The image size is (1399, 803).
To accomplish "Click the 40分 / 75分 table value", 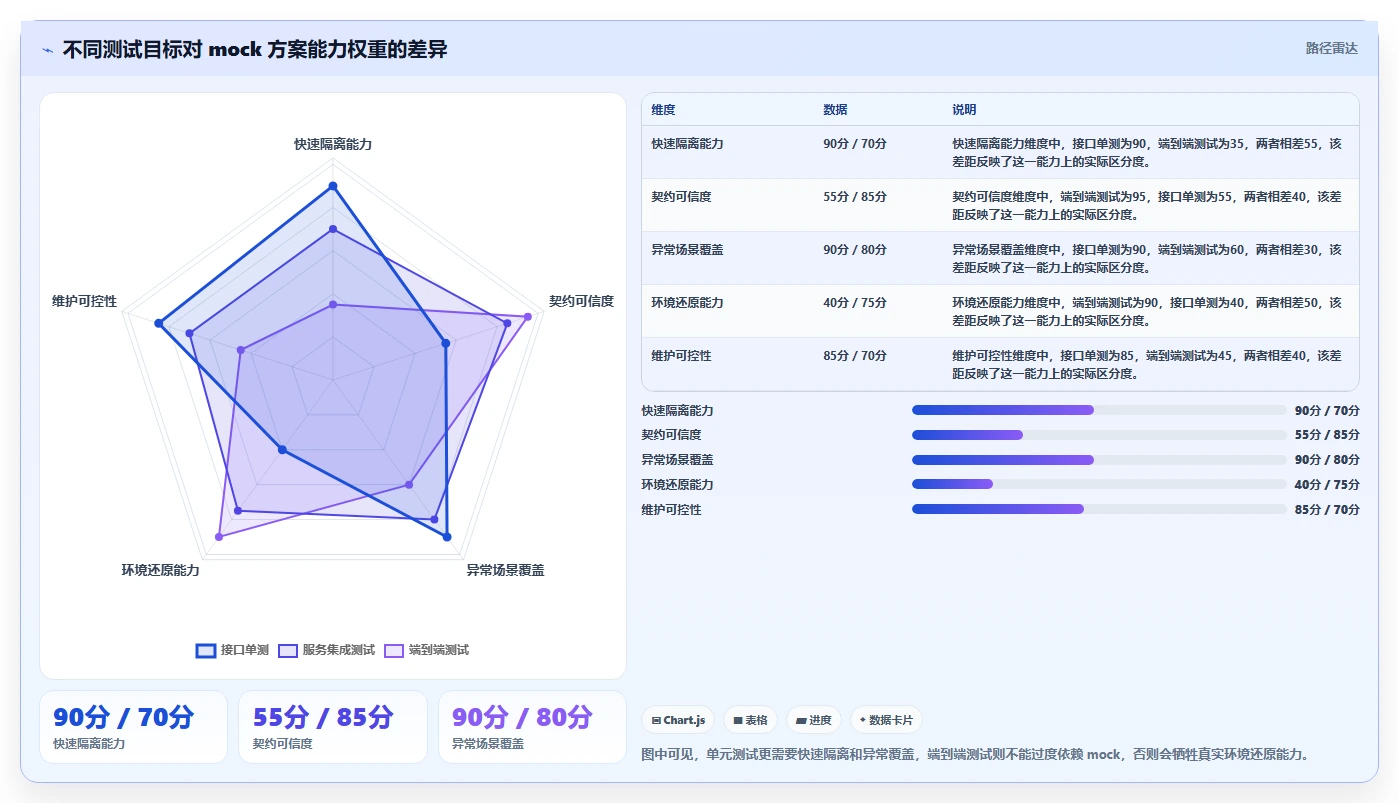I will (855, 303).
